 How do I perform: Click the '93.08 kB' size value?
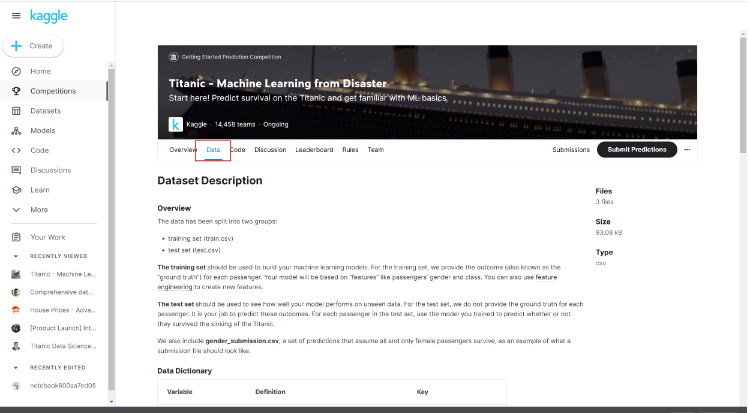608,233
